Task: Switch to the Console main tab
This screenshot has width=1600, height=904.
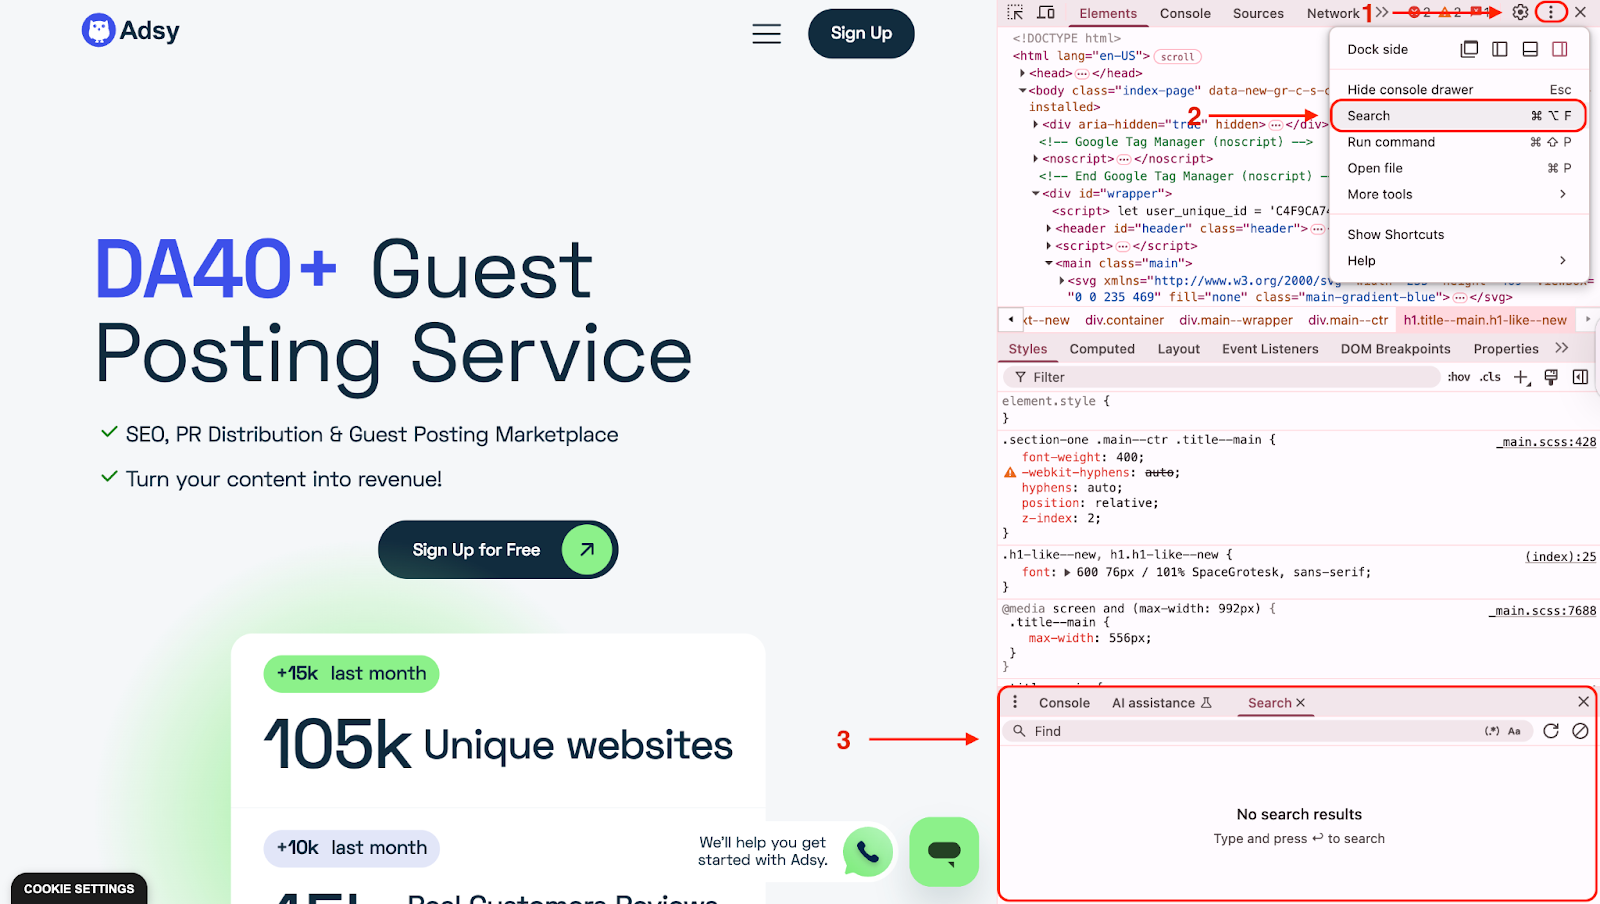Action: click(x=1185, y=13)
